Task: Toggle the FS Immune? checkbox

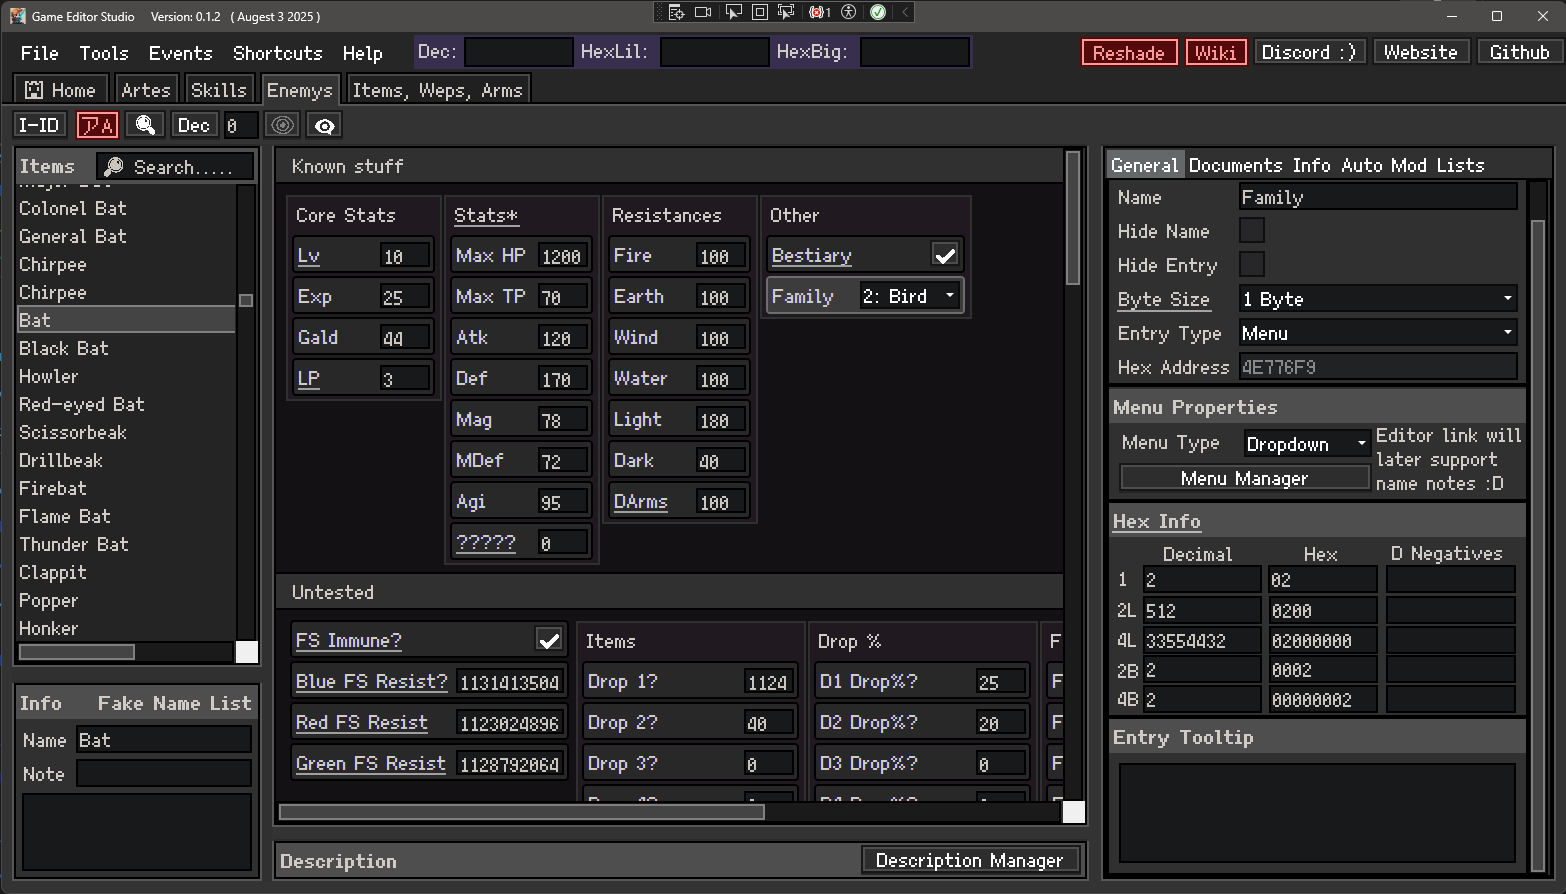Action: (x=549, y=640)
